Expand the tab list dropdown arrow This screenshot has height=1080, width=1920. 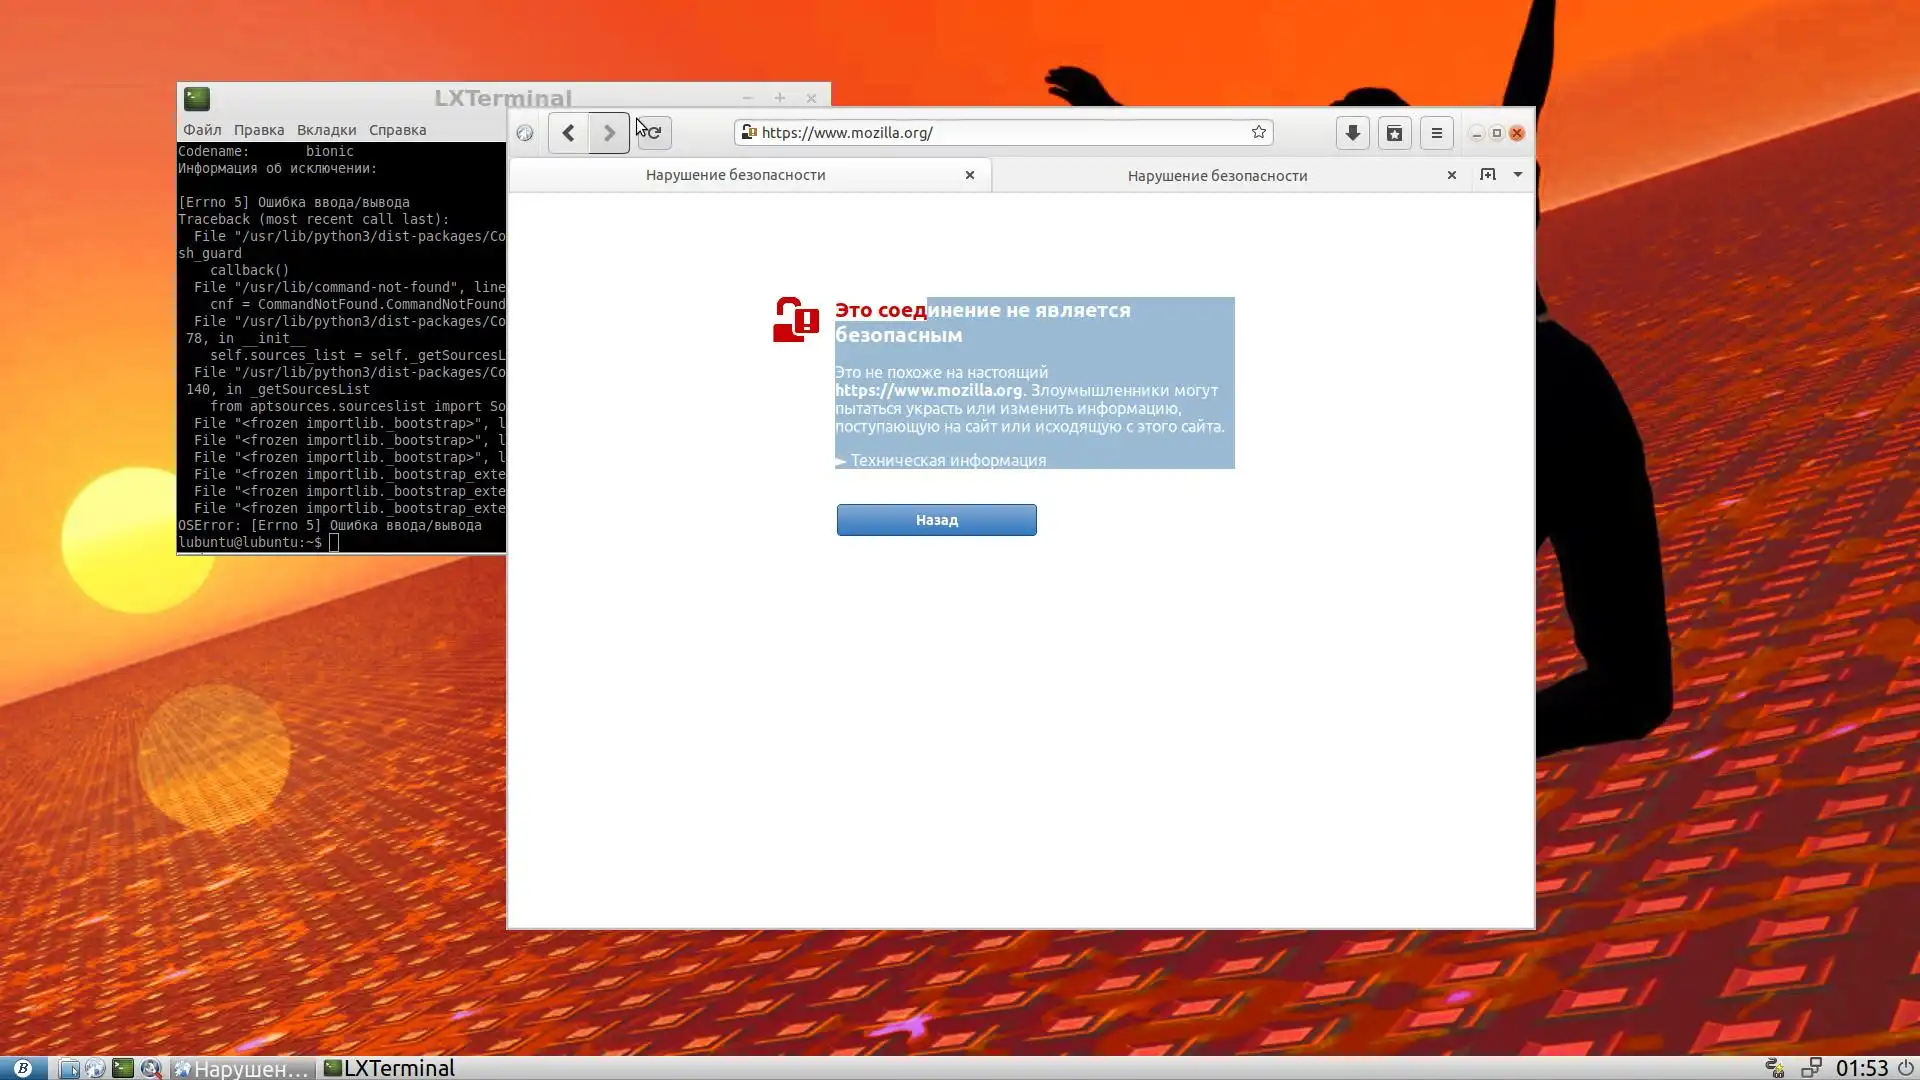pos(1518,175)
